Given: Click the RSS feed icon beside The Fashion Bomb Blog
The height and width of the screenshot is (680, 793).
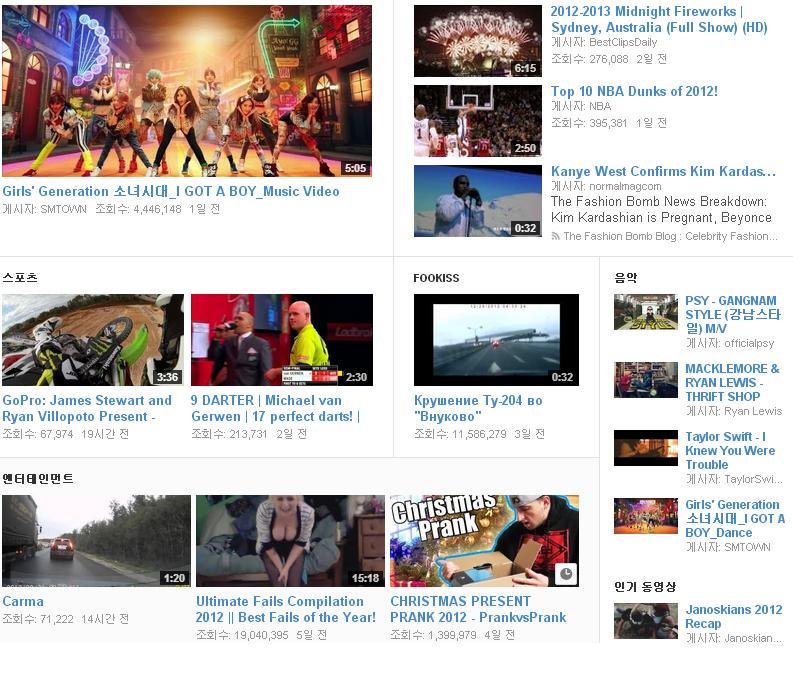Looking at the screenshot, I should point(556,237).
